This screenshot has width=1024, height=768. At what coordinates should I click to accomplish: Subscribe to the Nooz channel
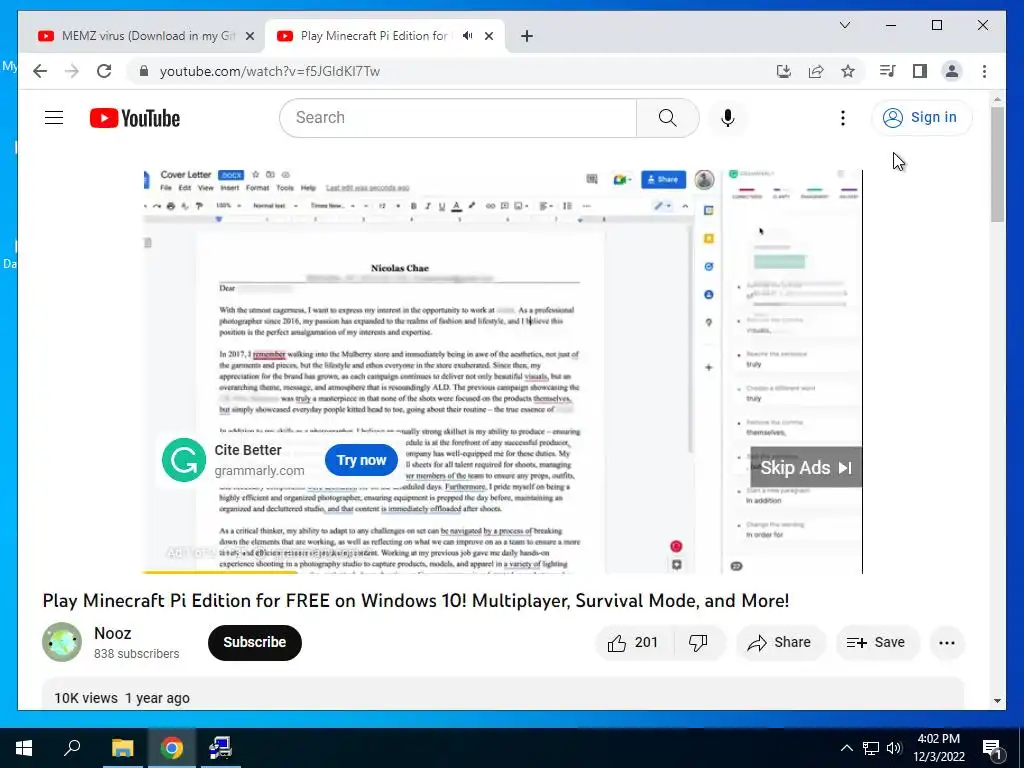[x=255, y=643]
